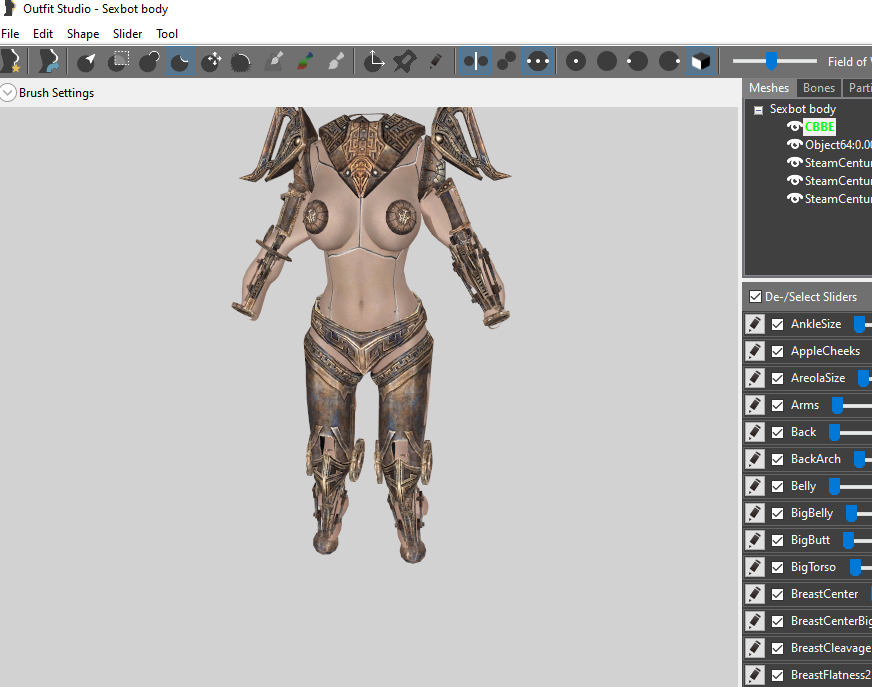Viewport: 872px width, 687px height.
Task: Select the Move brush tool
Action: tap(211, 61)
